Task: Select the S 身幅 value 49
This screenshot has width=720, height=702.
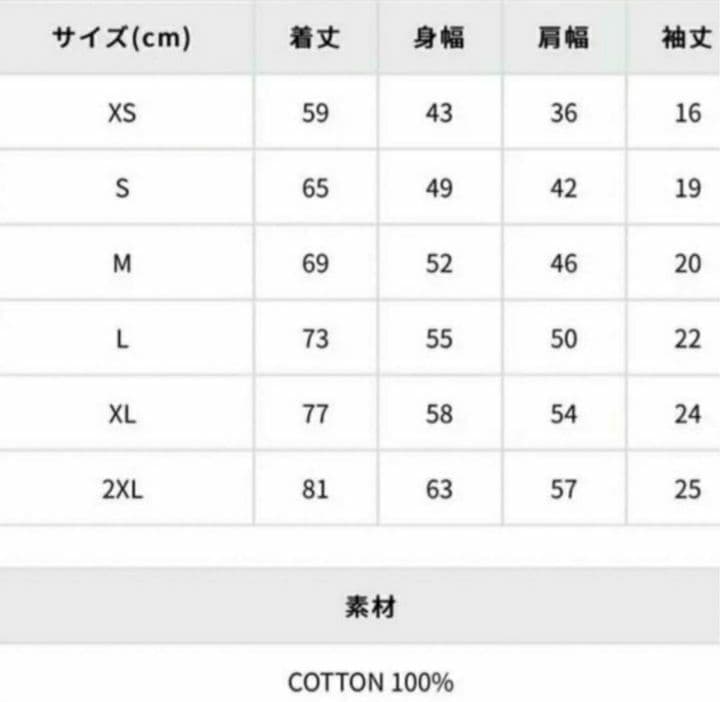Action: pyautogui.click(x=439, y=188)
